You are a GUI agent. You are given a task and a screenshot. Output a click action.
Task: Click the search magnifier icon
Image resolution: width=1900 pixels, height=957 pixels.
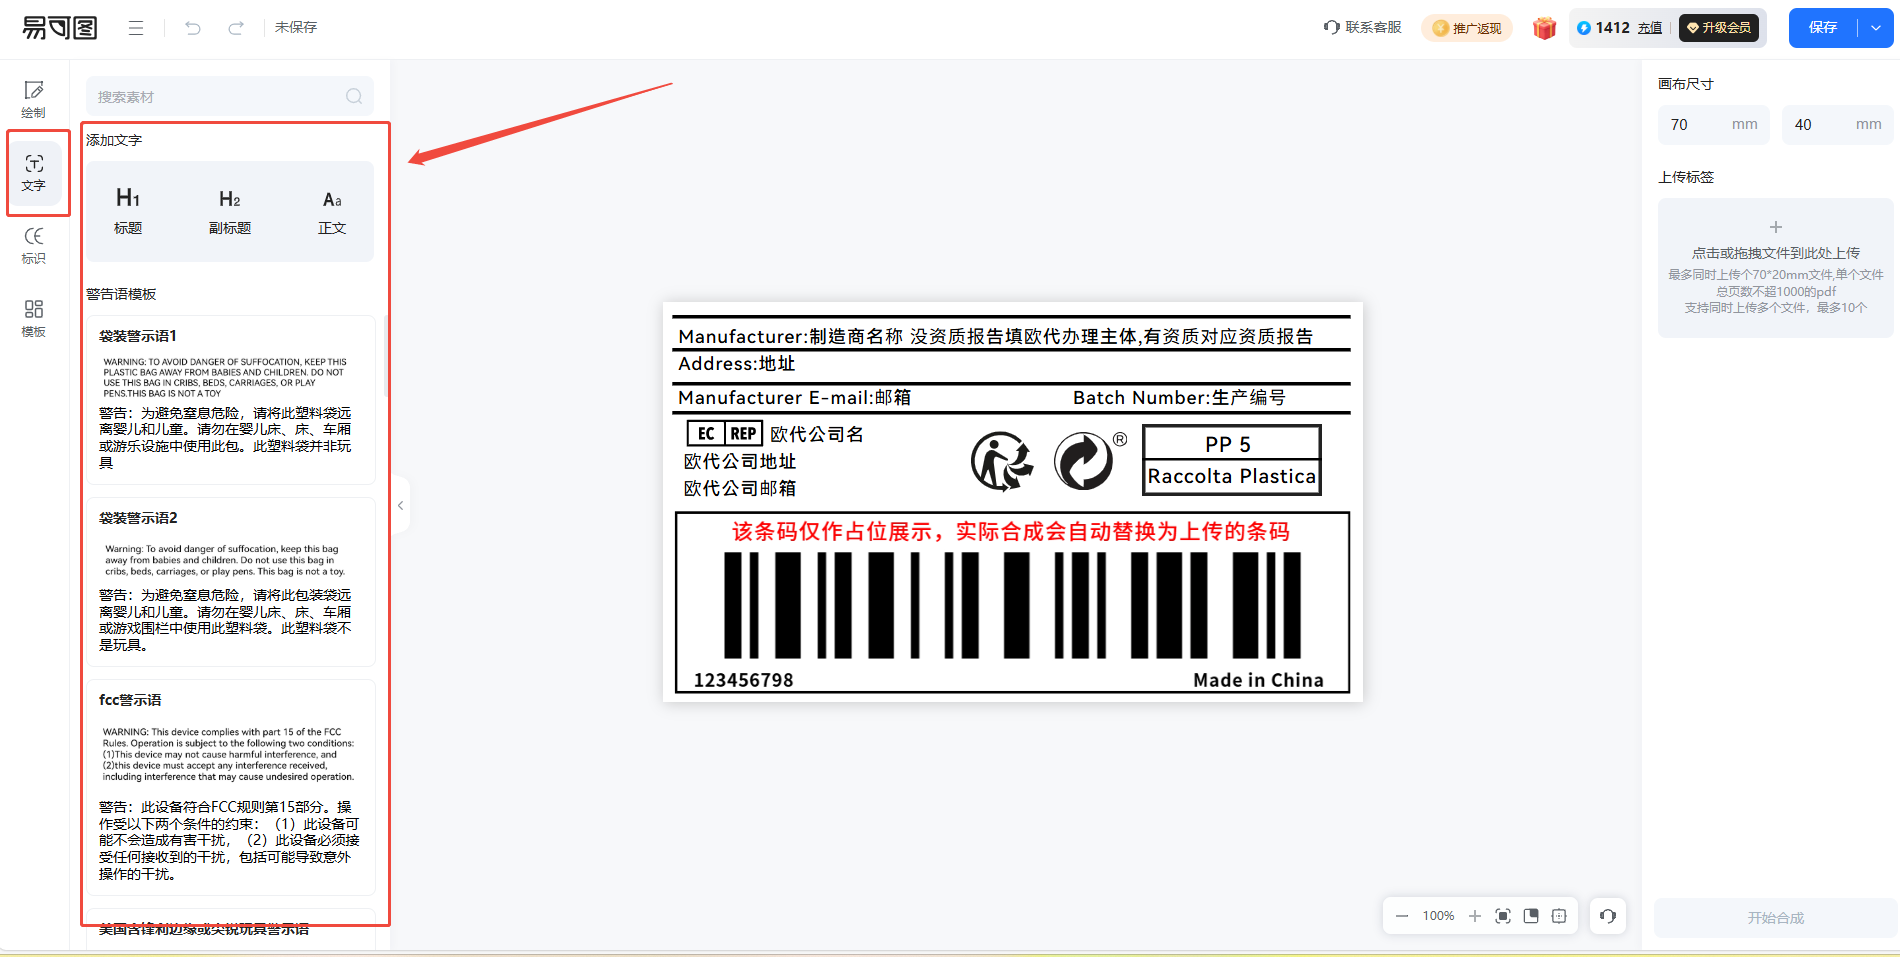pyautogui.click(x=354, y=96)
